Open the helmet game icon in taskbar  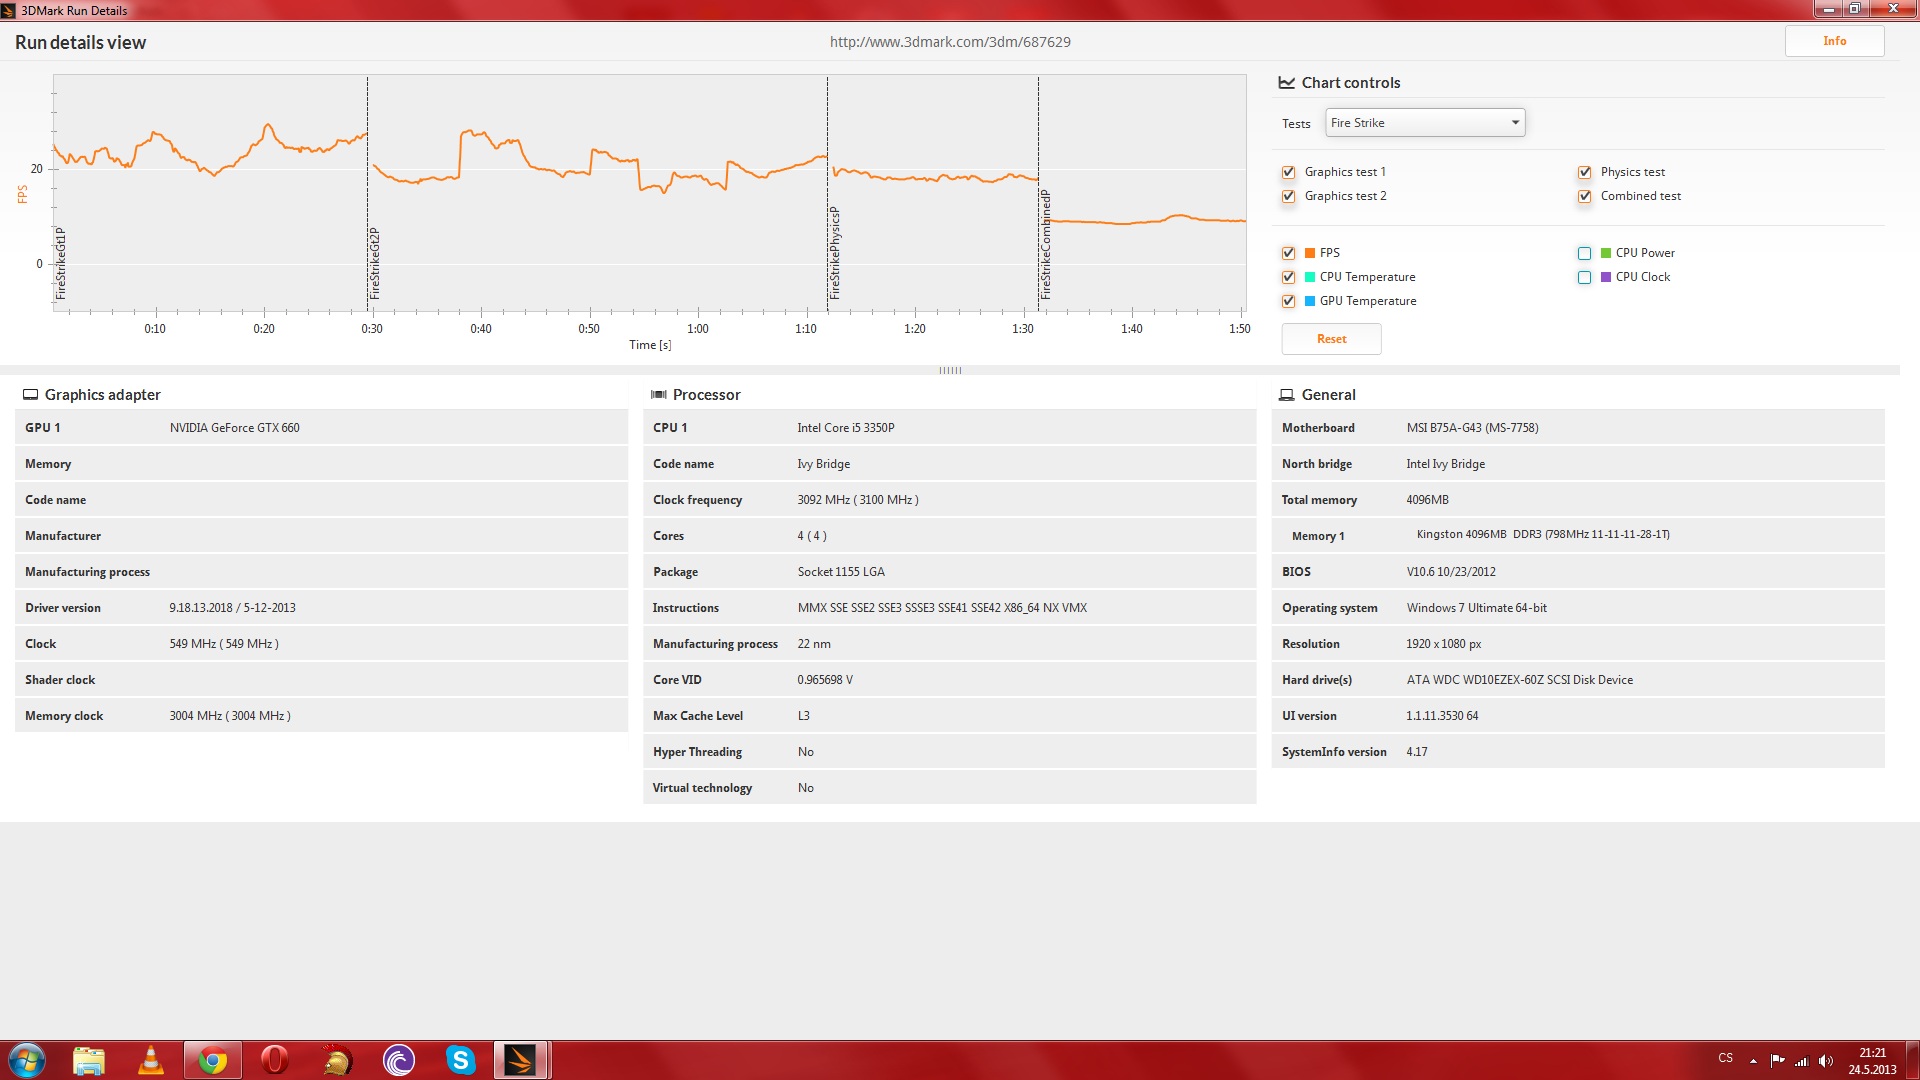[337, 1060]
